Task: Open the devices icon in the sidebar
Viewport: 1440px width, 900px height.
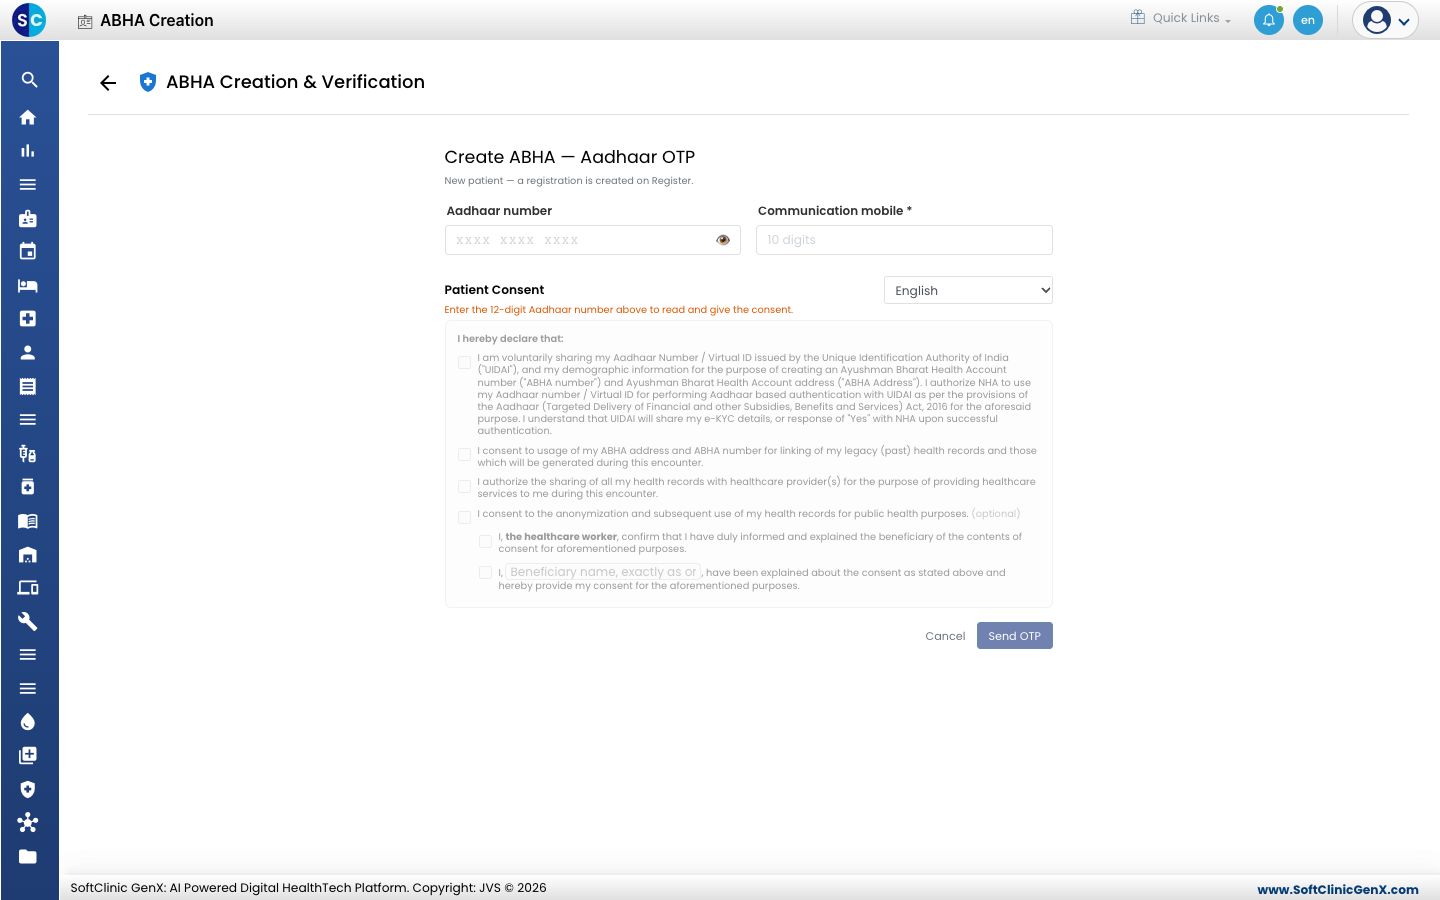Action: coord(28,588)
